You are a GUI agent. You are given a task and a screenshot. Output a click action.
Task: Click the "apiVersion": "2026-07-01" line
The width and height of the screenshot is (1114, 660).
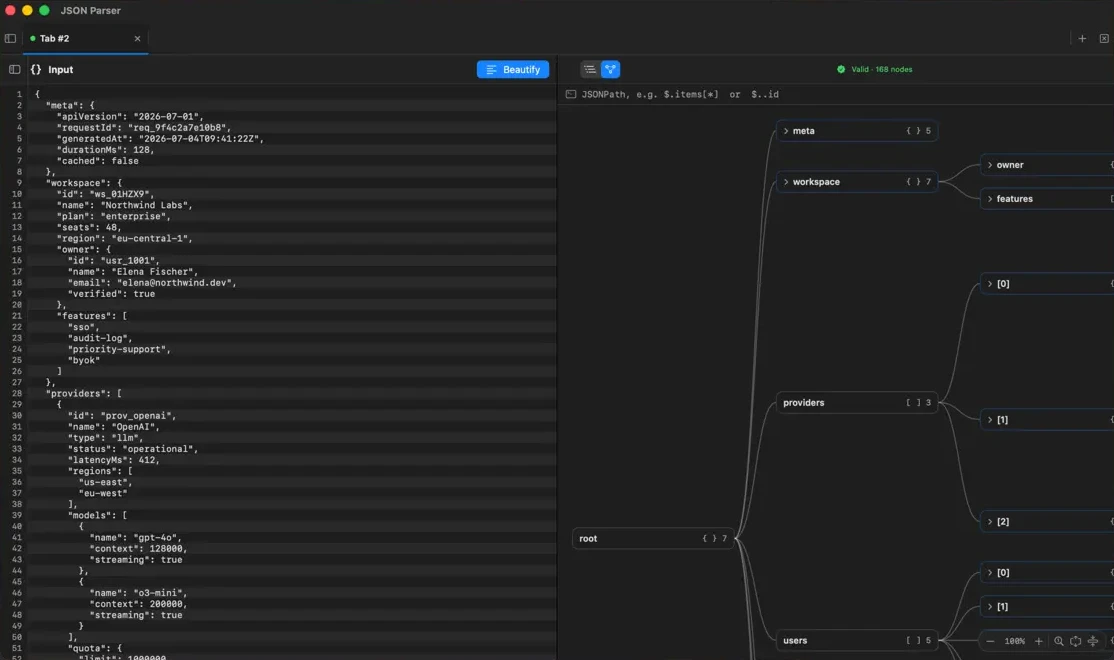coord(130,117)
